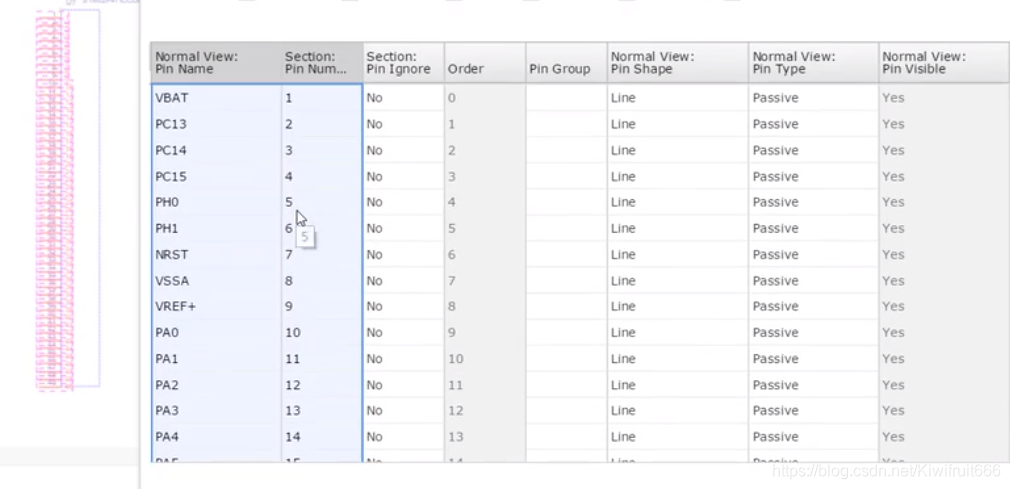This screenshot has height=489, width=1010.
Task: Select the VBAT pin name cell
Action: coord(215,98)
